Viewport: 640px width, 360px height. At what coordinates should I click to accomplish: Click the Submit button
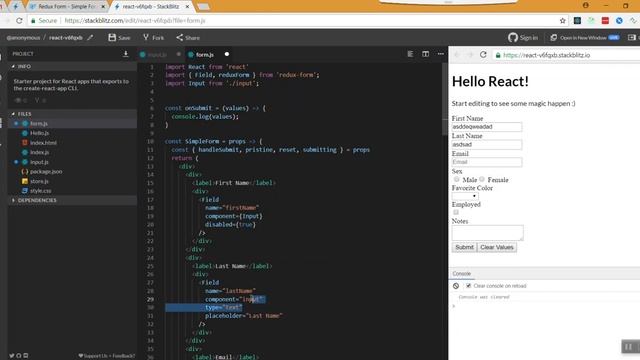point(464,247)
